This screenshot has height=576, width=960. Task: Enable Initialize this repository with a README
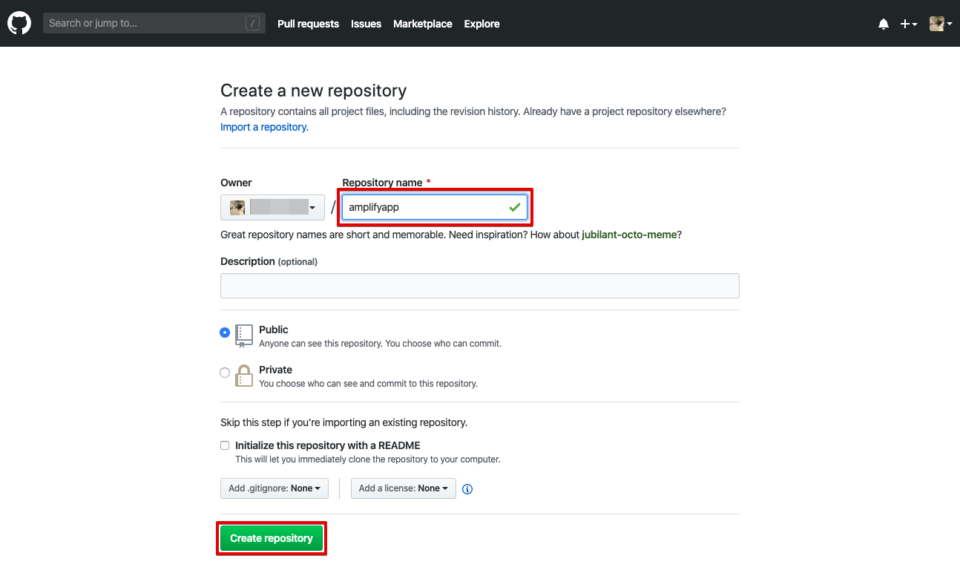click(224, 445)
